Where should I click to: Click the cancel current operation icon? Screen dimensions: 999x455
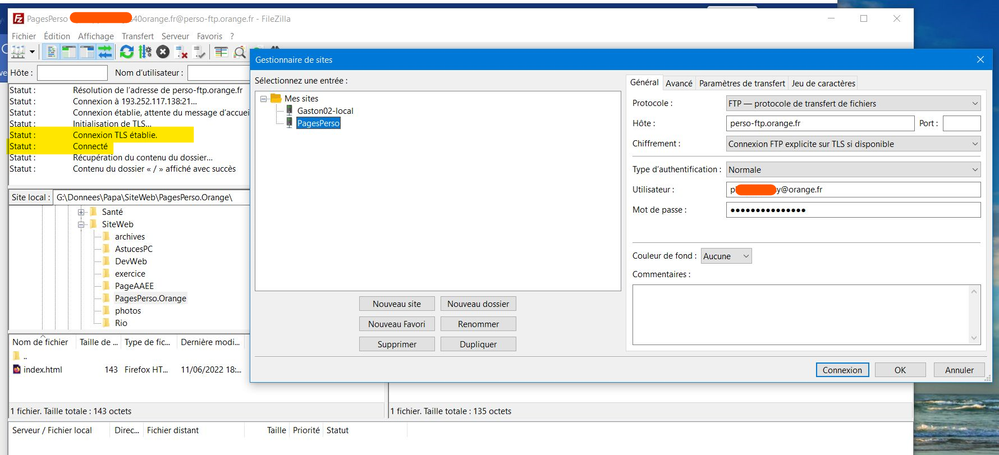click(163, 52)
